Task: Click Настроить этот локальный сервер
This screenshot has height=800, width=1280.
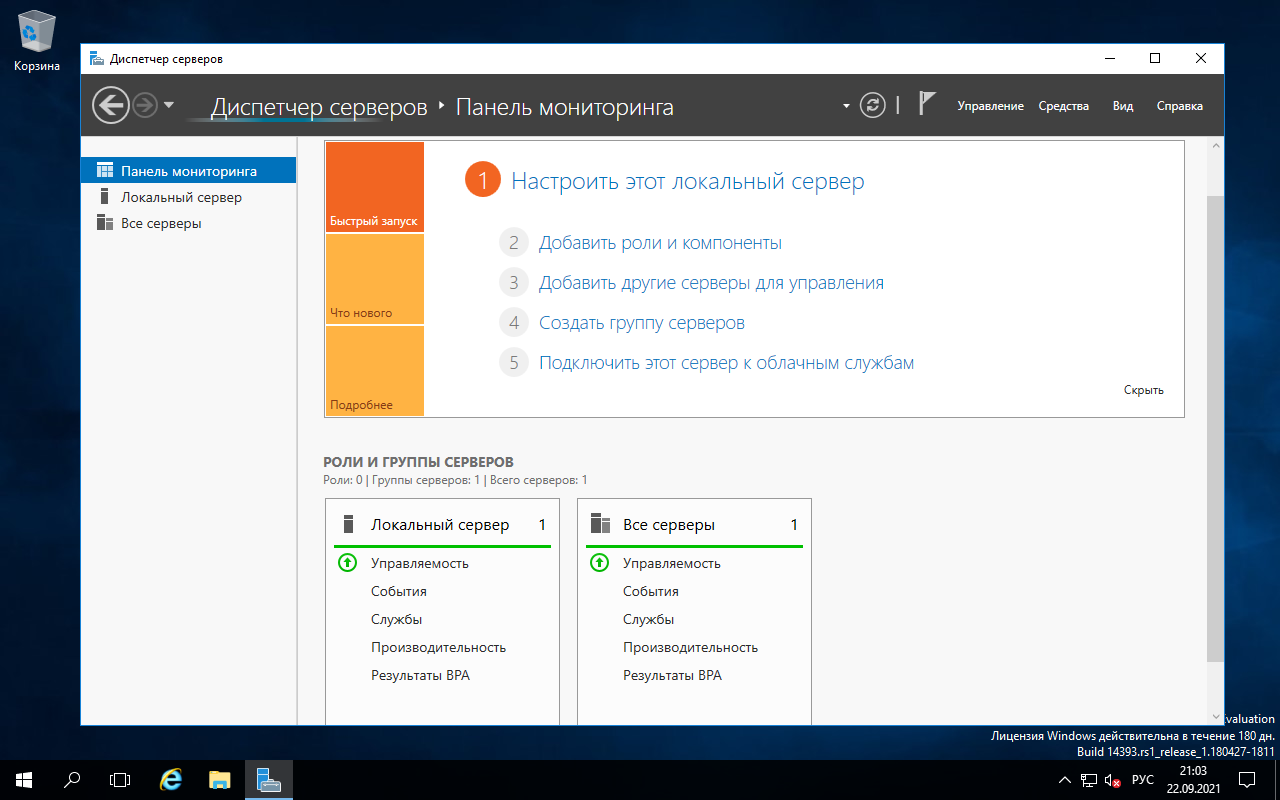Action: 688,181
